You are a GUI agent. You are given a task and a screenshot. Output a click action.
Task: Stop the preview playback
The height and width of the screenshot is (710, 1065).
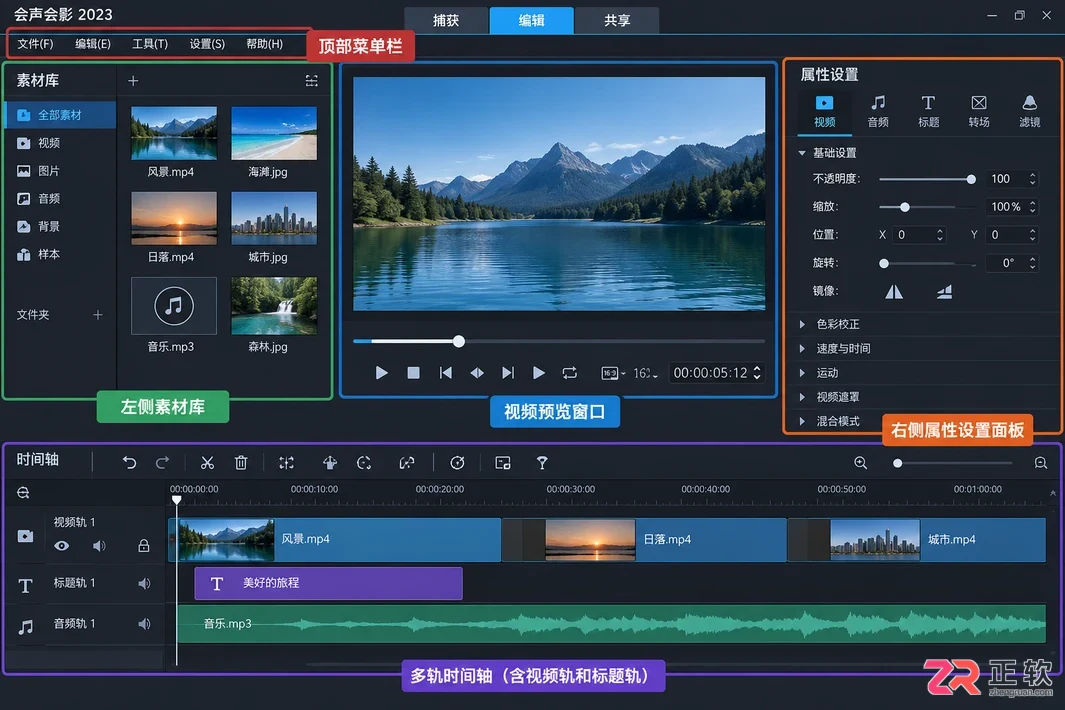[x=413, y=373]
